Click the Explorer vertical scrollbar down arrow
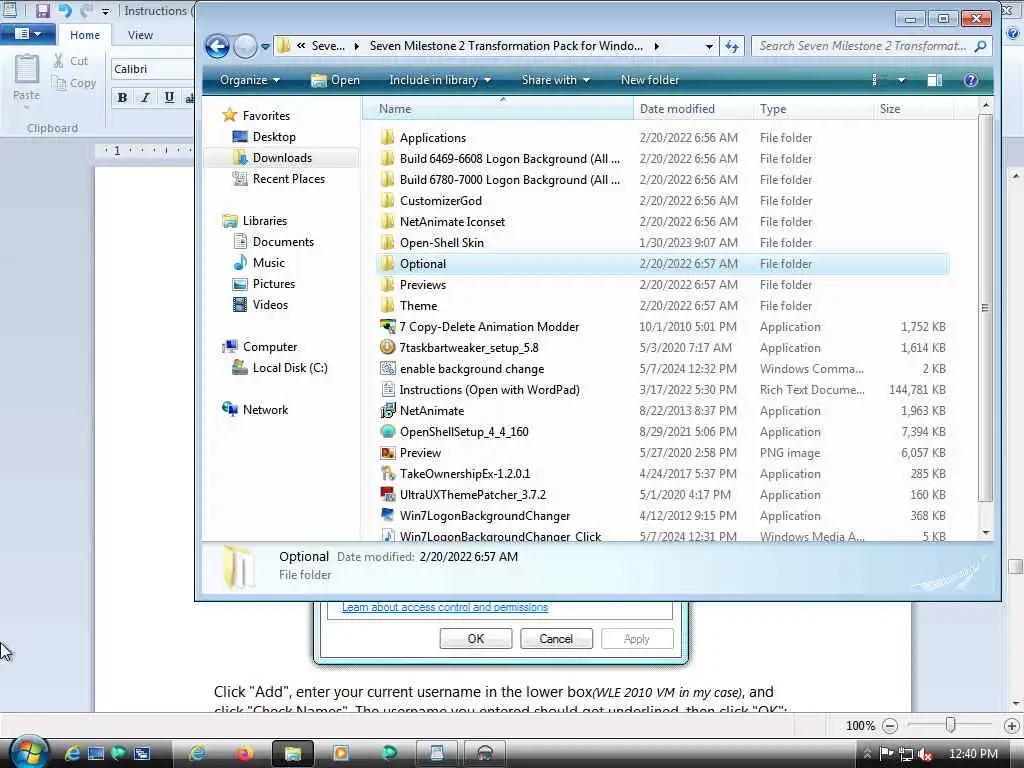The width and height of the screenshot is (1024, 768). pyautogui.click(x=985, y=533)
